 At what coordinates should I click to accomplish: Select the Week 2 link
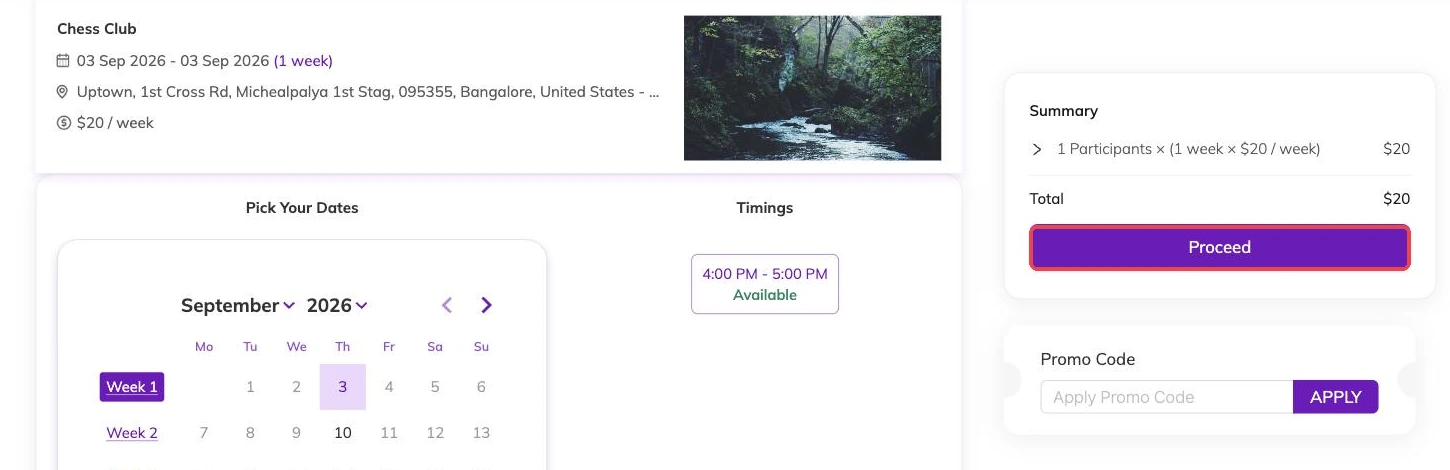tap(132, 433)
